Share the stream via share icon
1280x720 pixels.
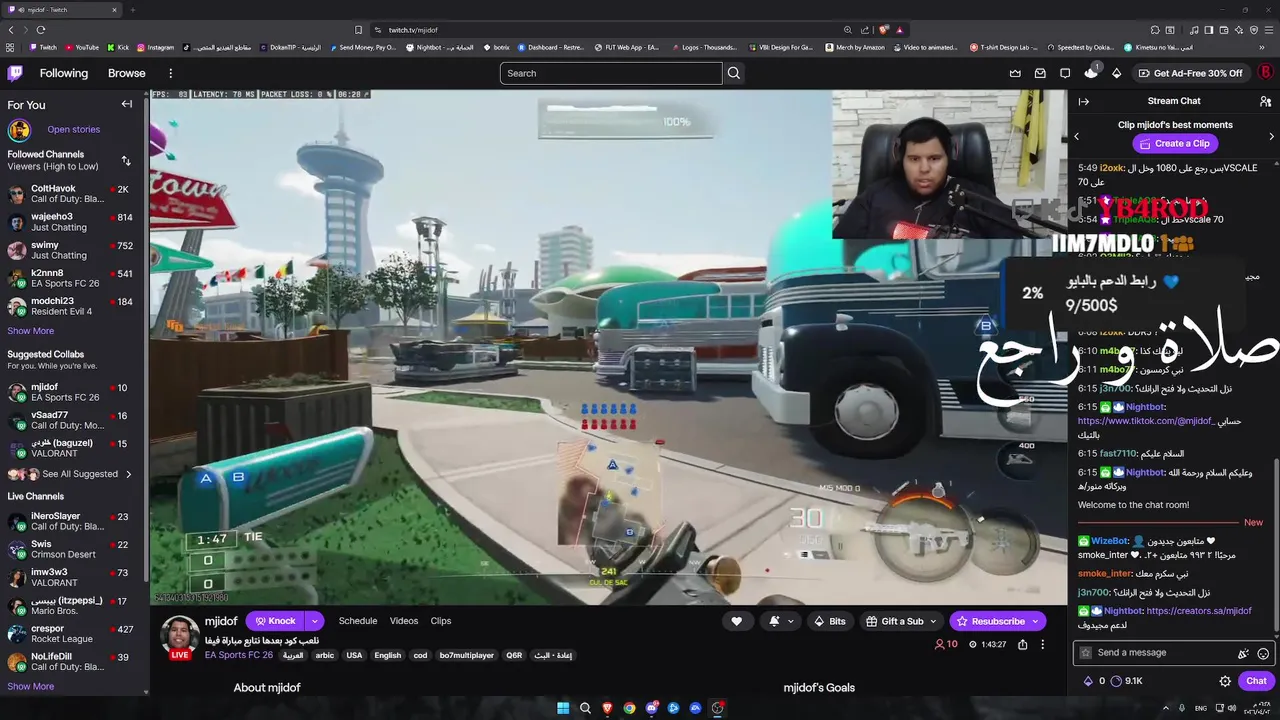click(1022, 645)
